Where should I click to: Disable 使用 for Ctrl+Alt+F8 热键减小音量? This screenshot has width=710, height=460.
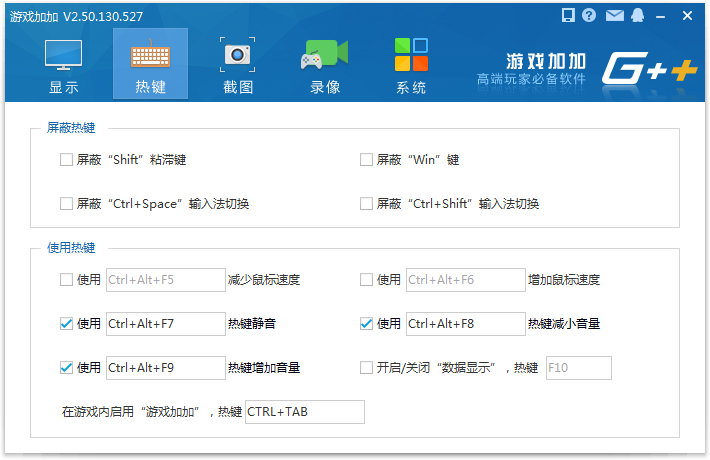click(x=367, y=324)
